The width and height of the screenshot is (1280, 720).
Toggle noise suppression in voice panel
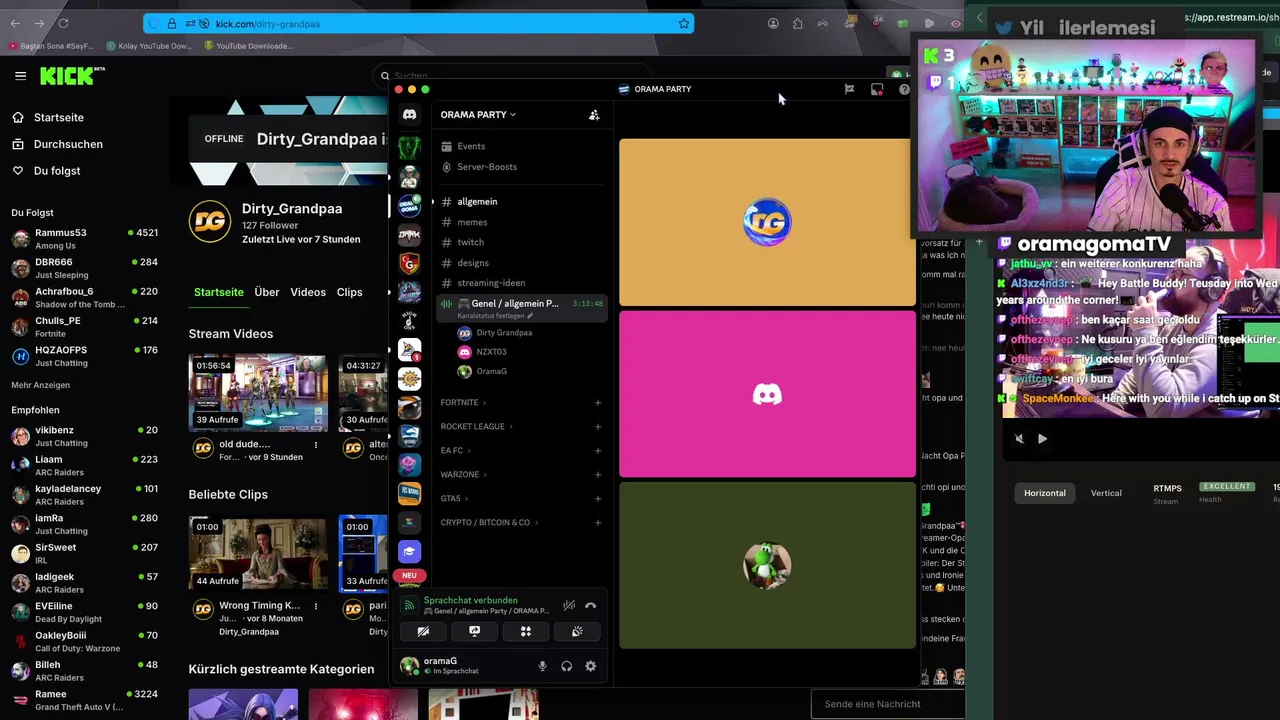(569, 605)
